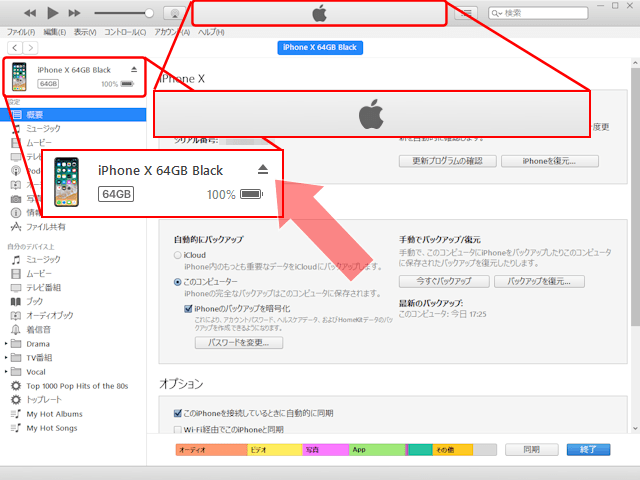
Task: Select 概要 summary in the sidebar
Action: (x=73, y=115)
